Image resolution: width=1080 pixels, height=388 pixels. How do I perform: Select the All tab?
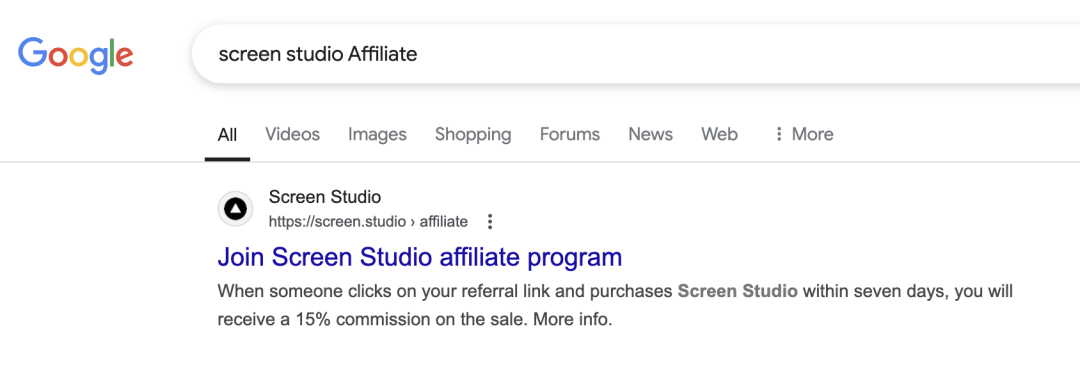[227, 134]
